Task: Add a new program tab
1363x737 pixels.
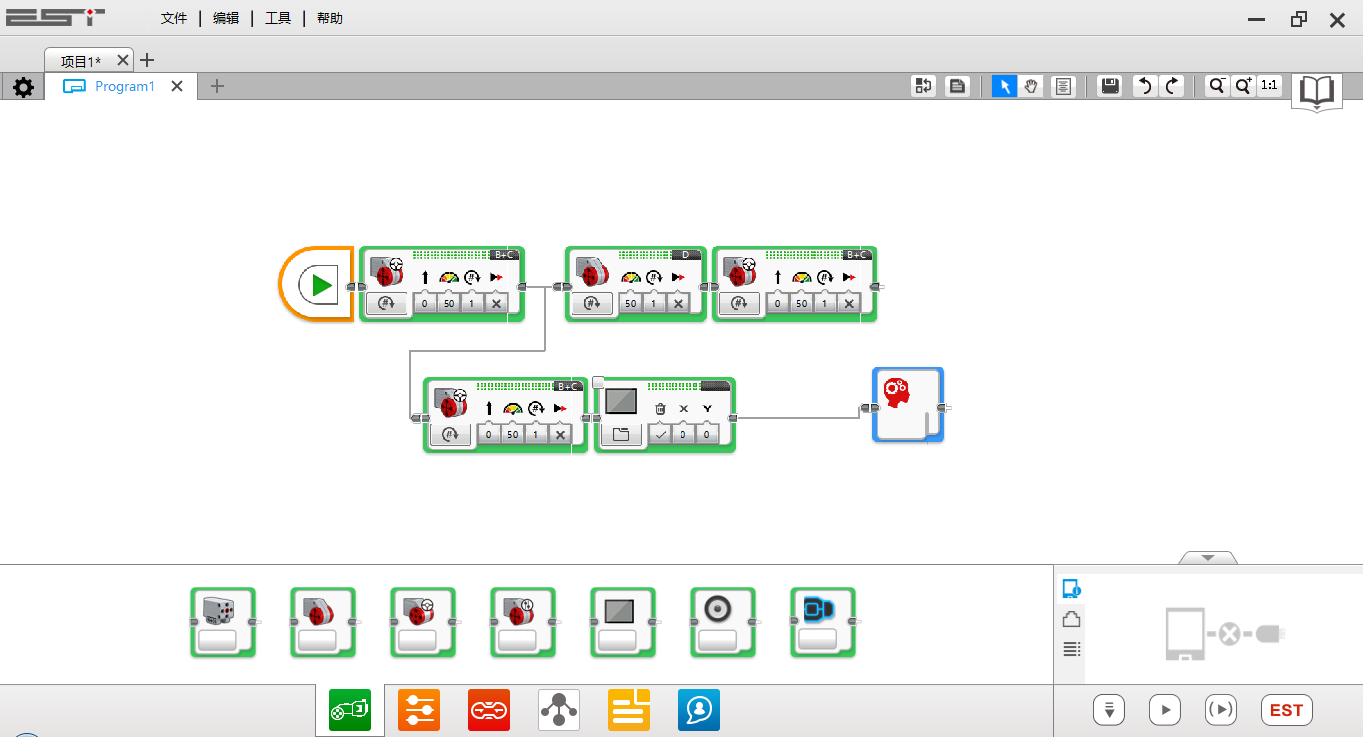Action: point(217,86)
